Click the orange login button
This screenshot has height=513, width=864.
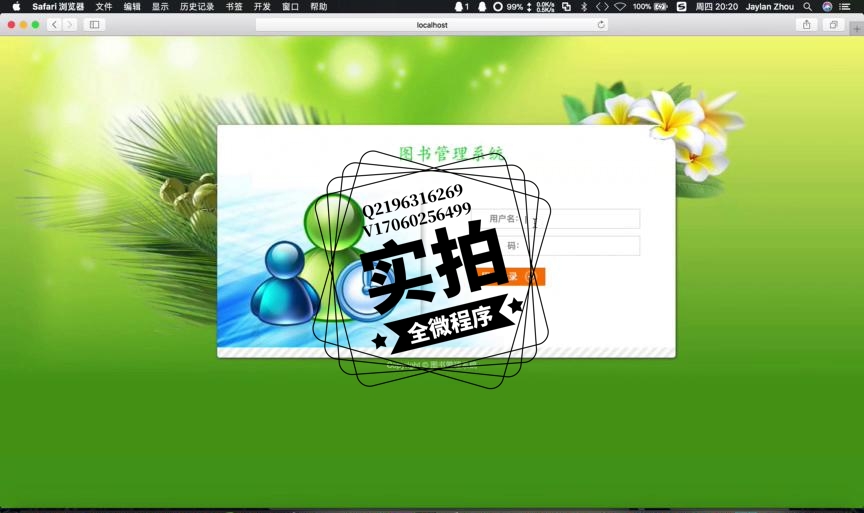click(x=511, y=277)
